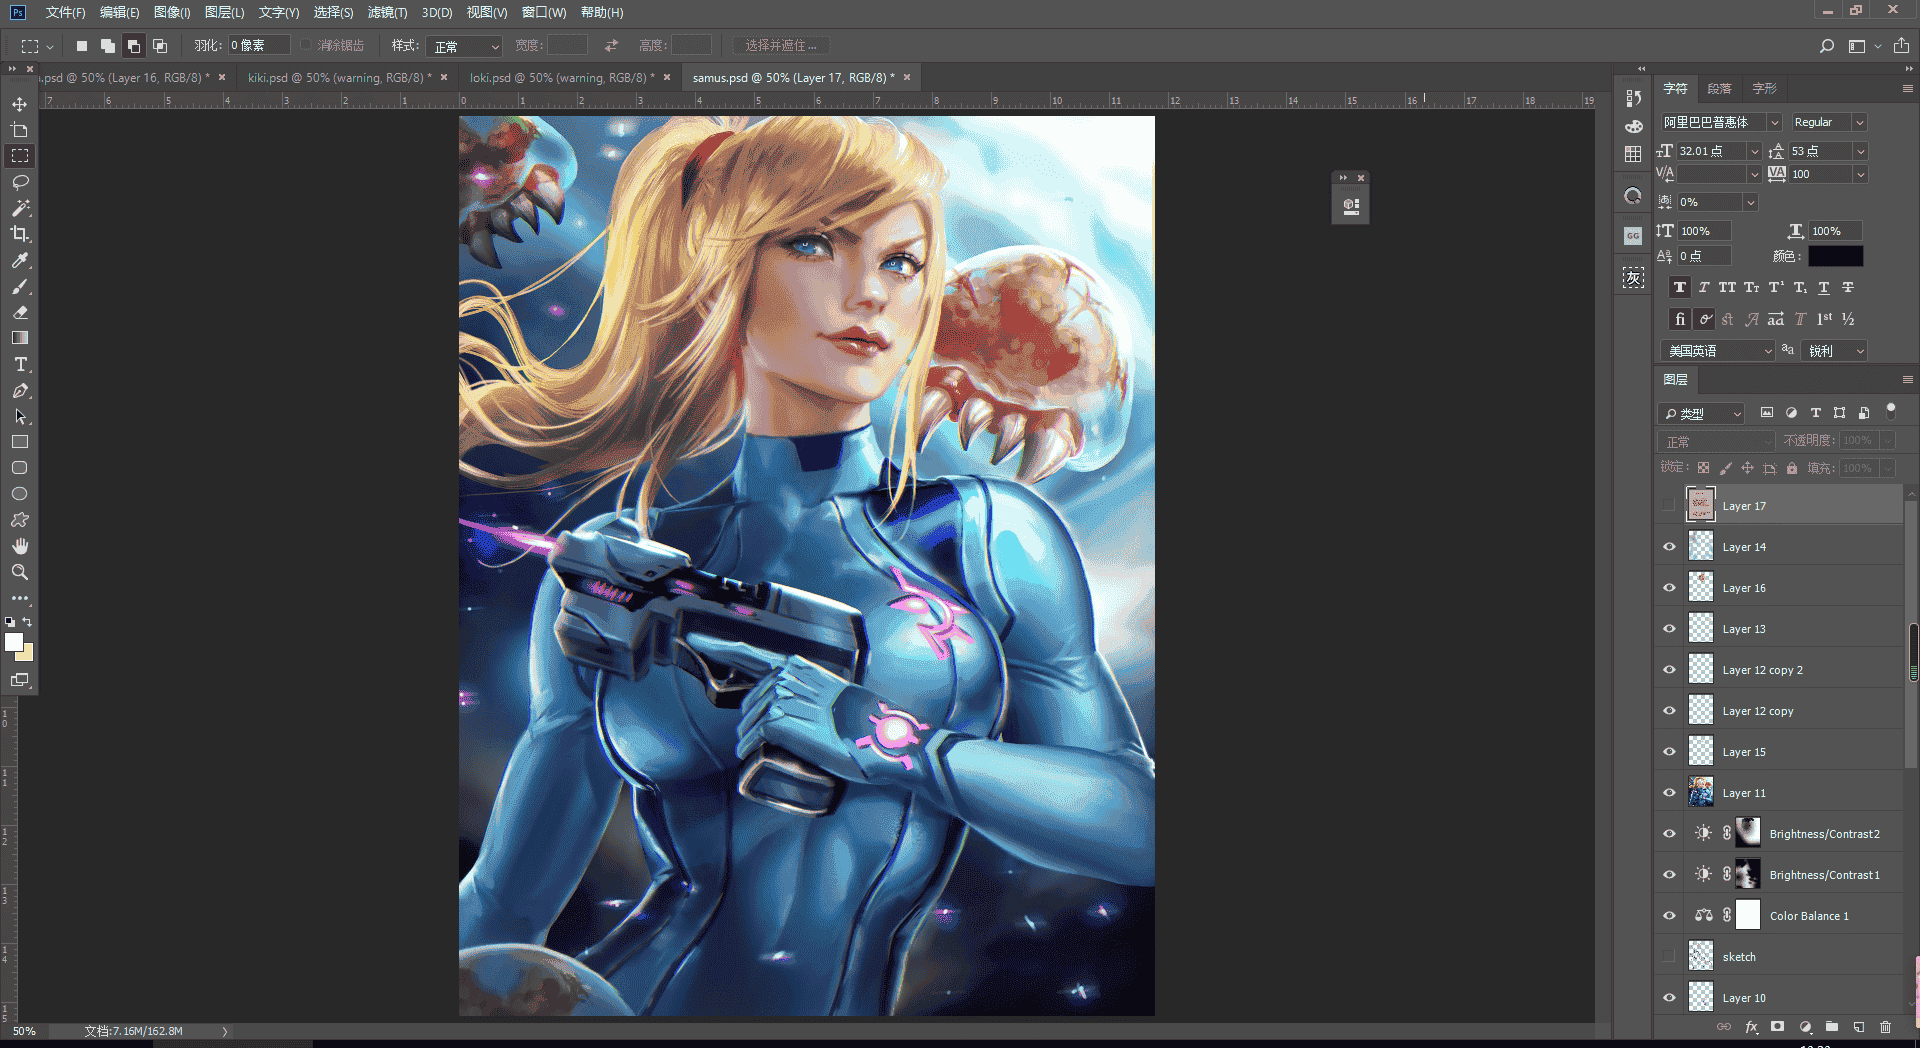Hide Layer 16 visibility eye
The image size is (1920, 1048).
[1669, 588]
